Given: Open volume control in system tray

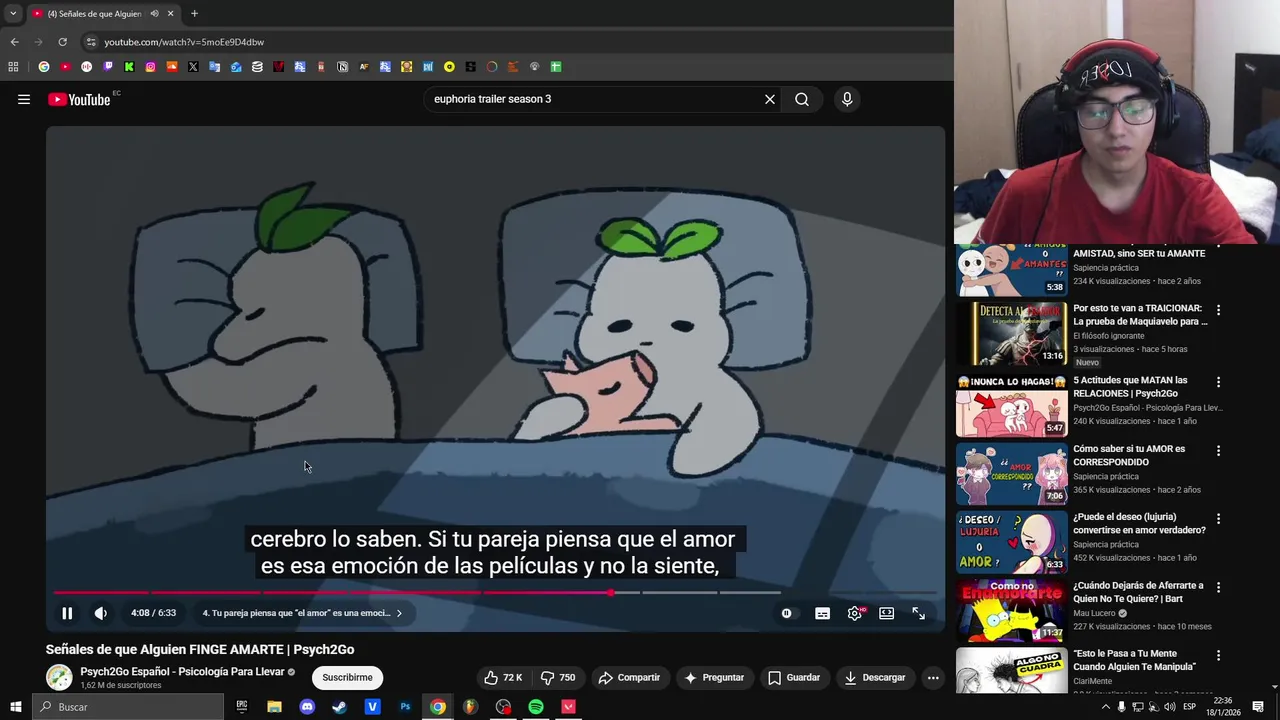Looking at the screenshot, I should [x=1170, y=707].
